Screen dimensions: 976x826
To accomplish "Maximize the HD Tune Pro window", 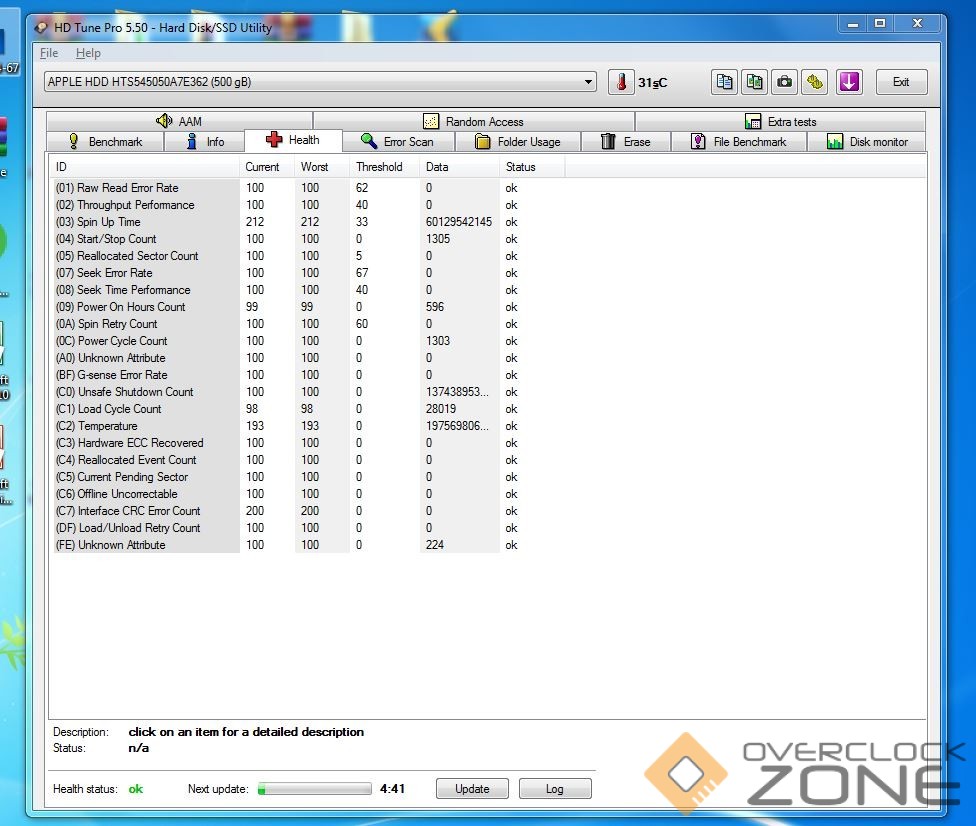I will coord(880,24).
